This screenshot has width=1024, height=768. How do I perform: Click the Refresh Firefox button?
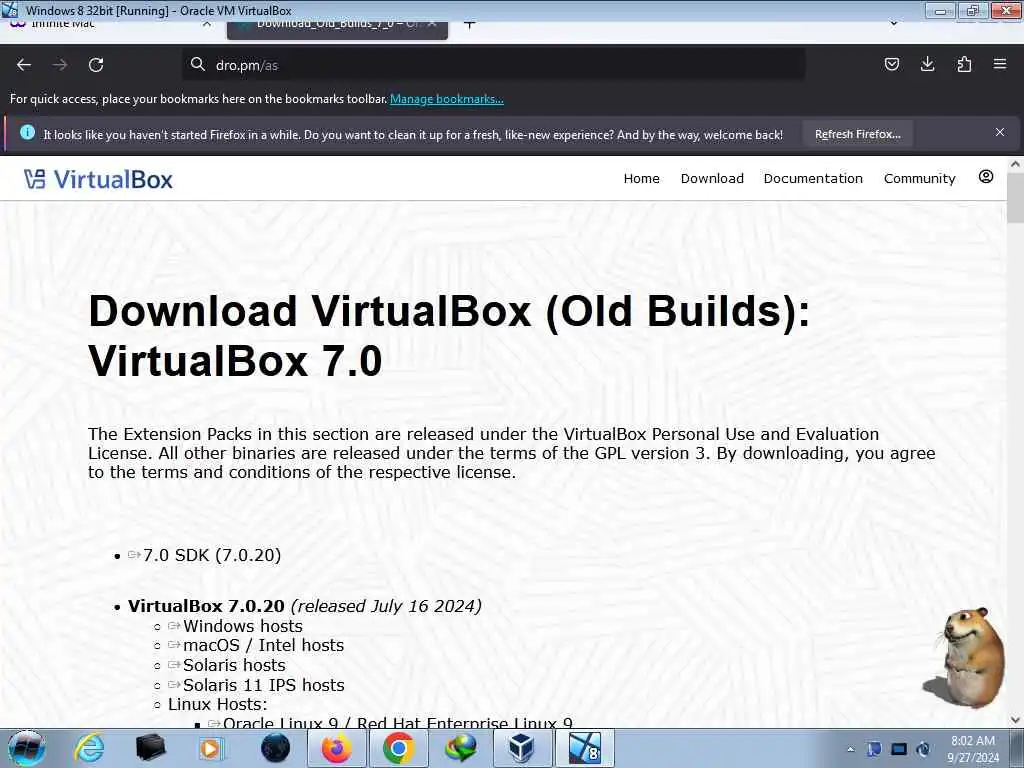pos(857,135)
